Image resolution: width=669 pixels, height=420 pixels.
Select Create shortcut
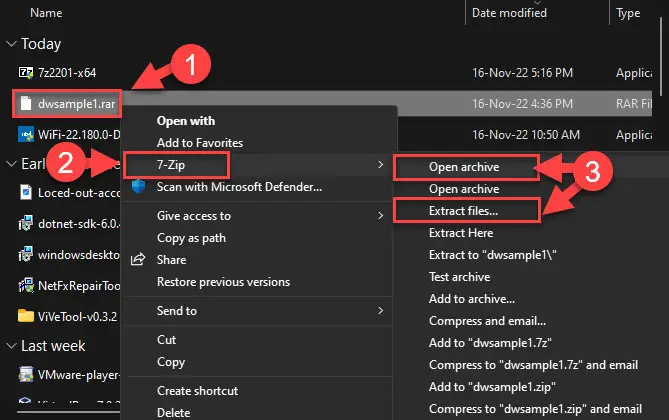[197, 391]
